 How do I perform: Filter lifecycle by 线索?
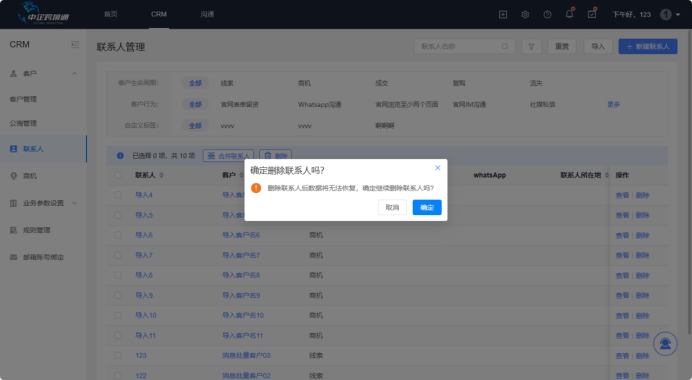pos(227,83)
